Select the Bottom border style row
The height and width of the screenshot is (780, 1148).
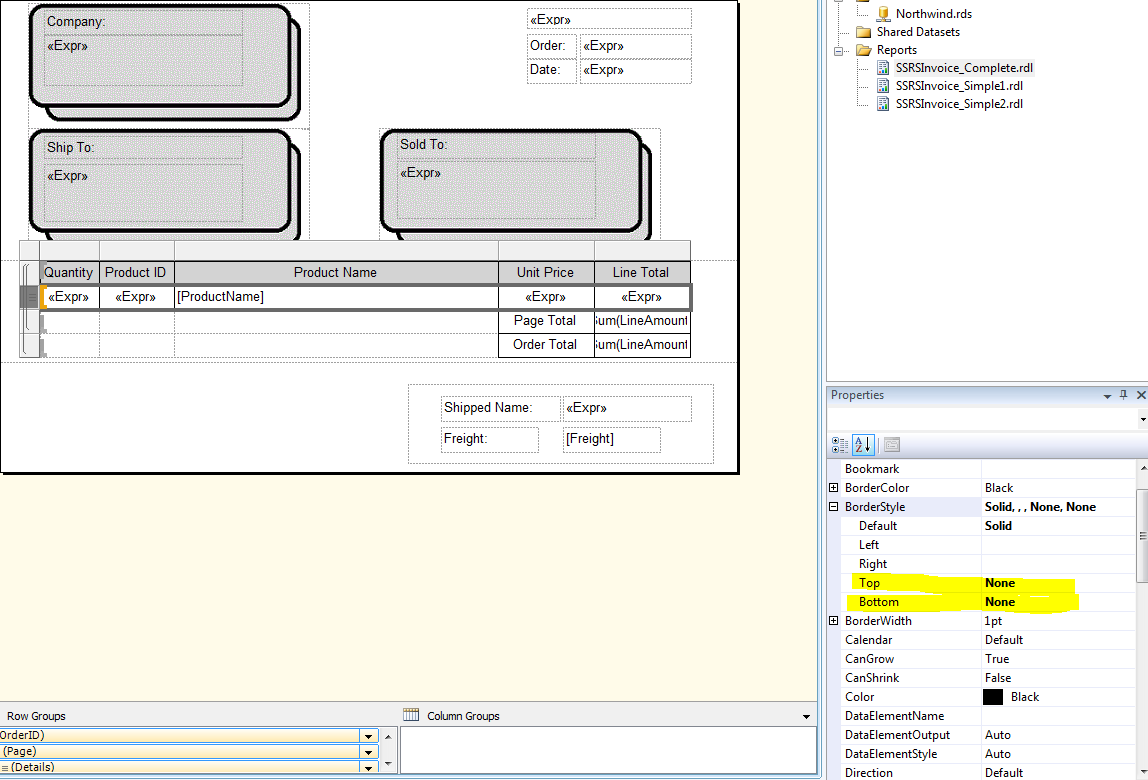pos(877,601)
